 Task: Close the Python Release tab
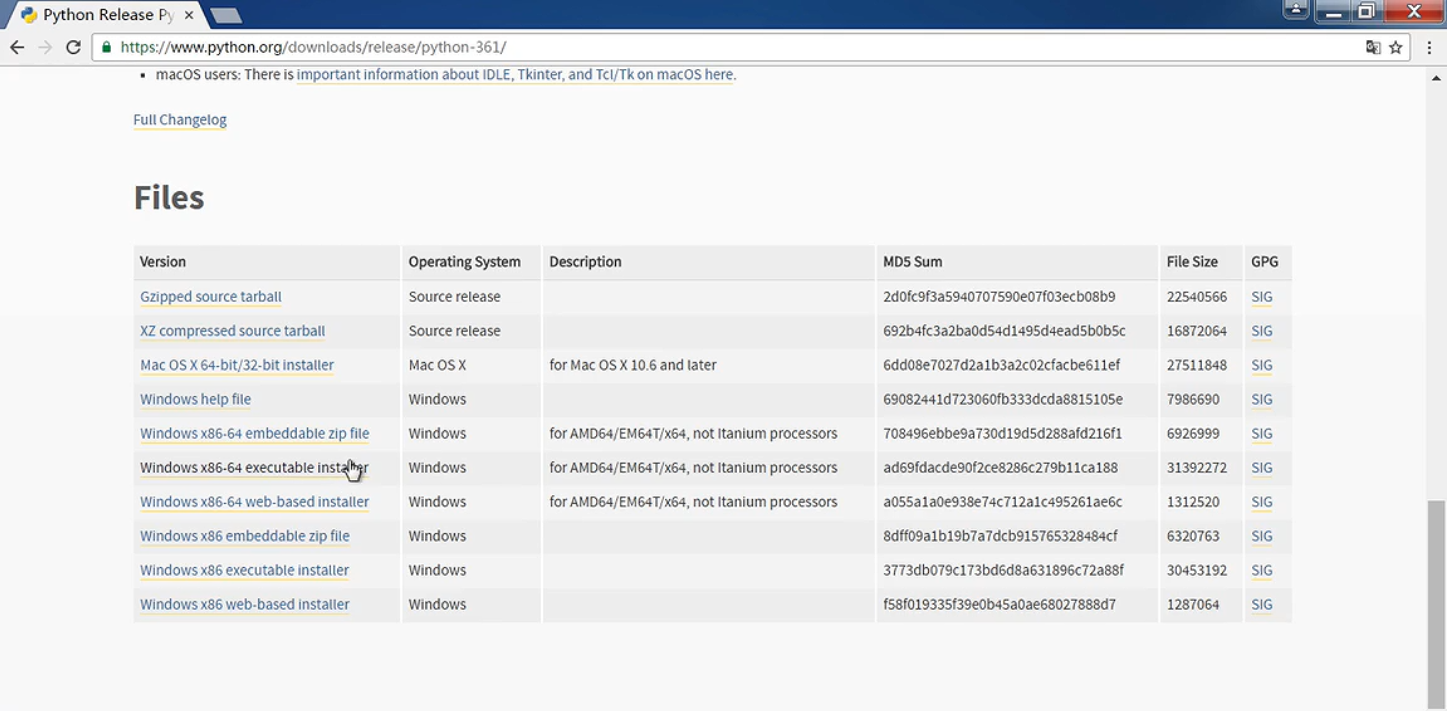coord(189,15)
